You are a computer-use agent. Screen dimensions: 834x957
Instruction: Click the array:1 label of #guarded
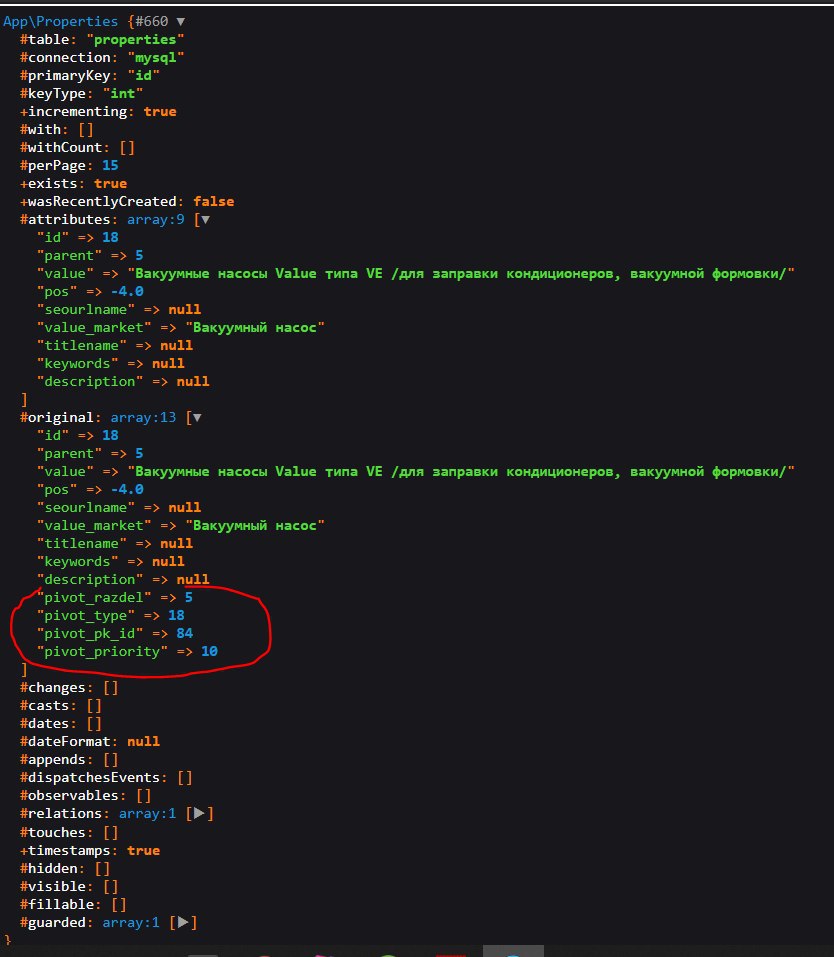pyautogui.click(x=131, y=922)
